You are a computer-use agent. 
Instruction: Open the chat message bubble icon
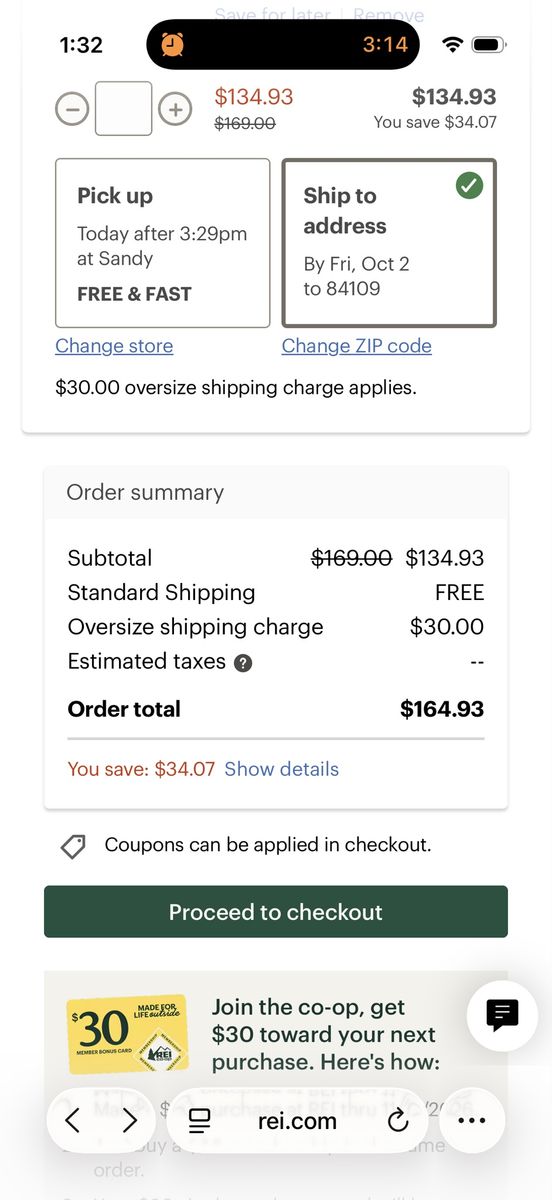pyautogui.click(x=502, y=1015)
